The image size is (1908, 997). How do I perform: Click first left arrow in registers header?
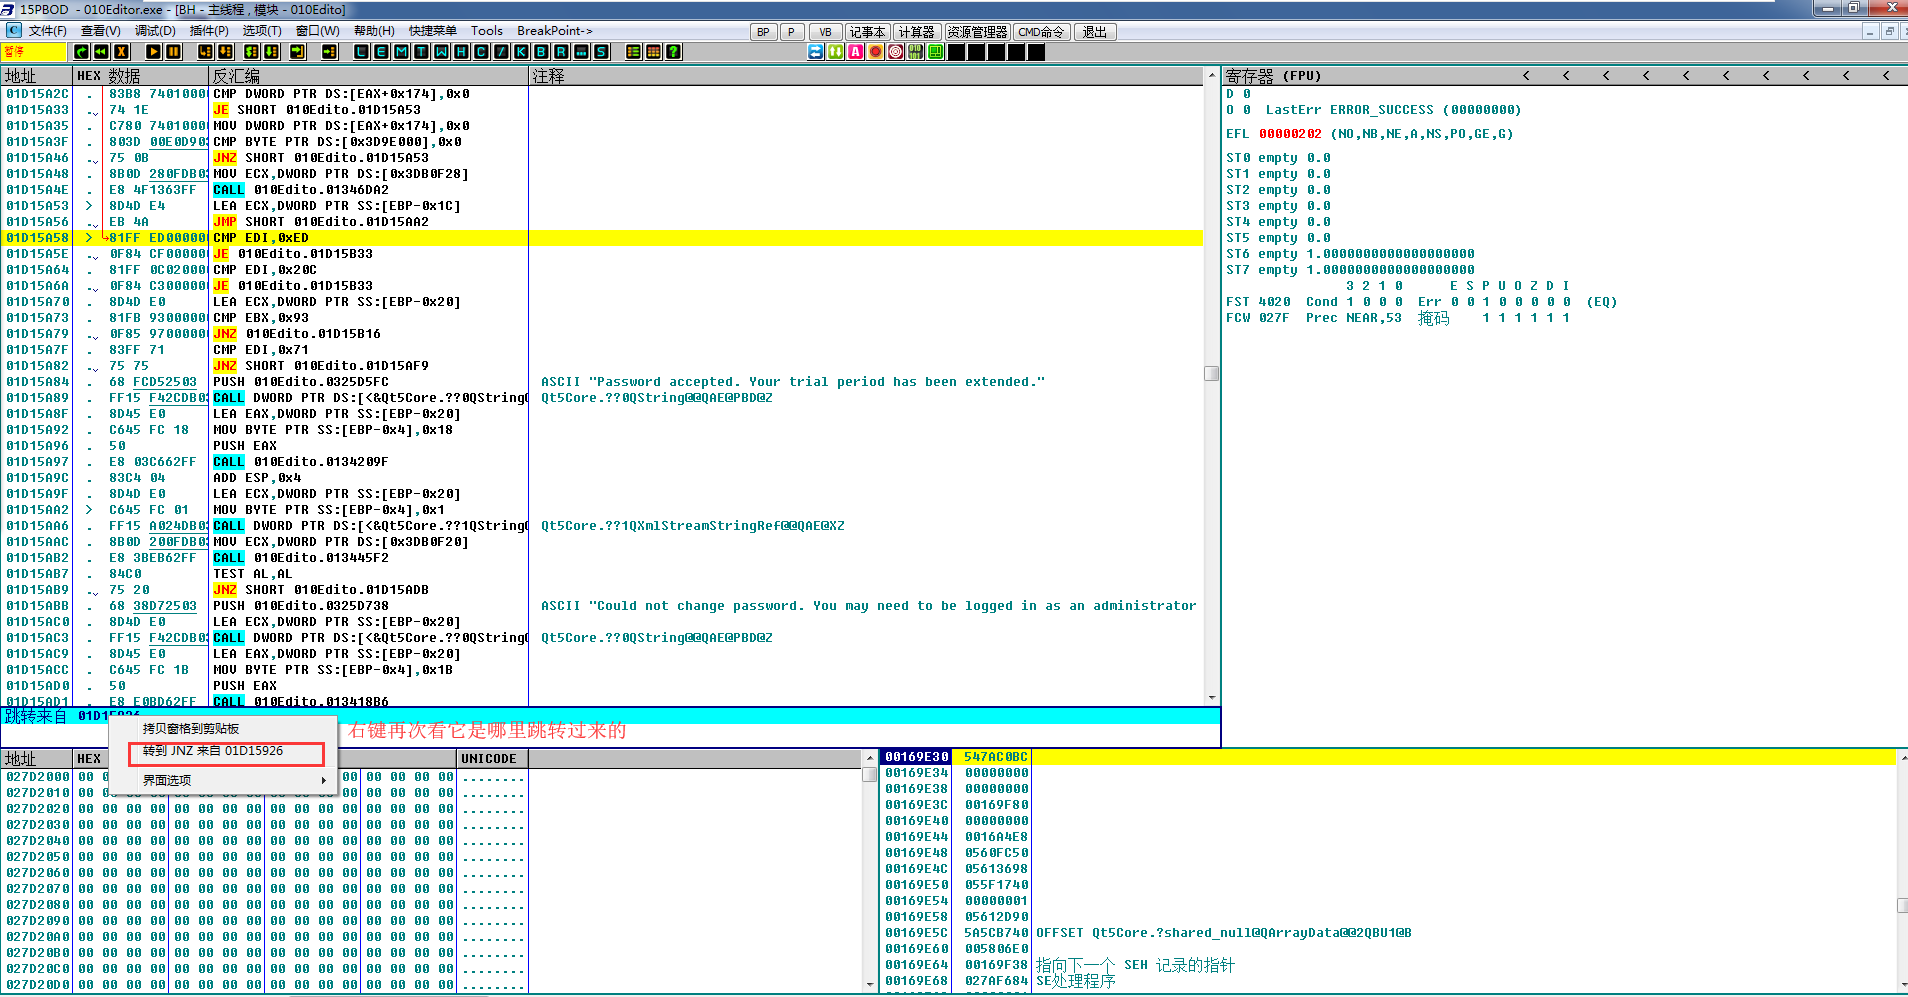[x=1526, y=76]
